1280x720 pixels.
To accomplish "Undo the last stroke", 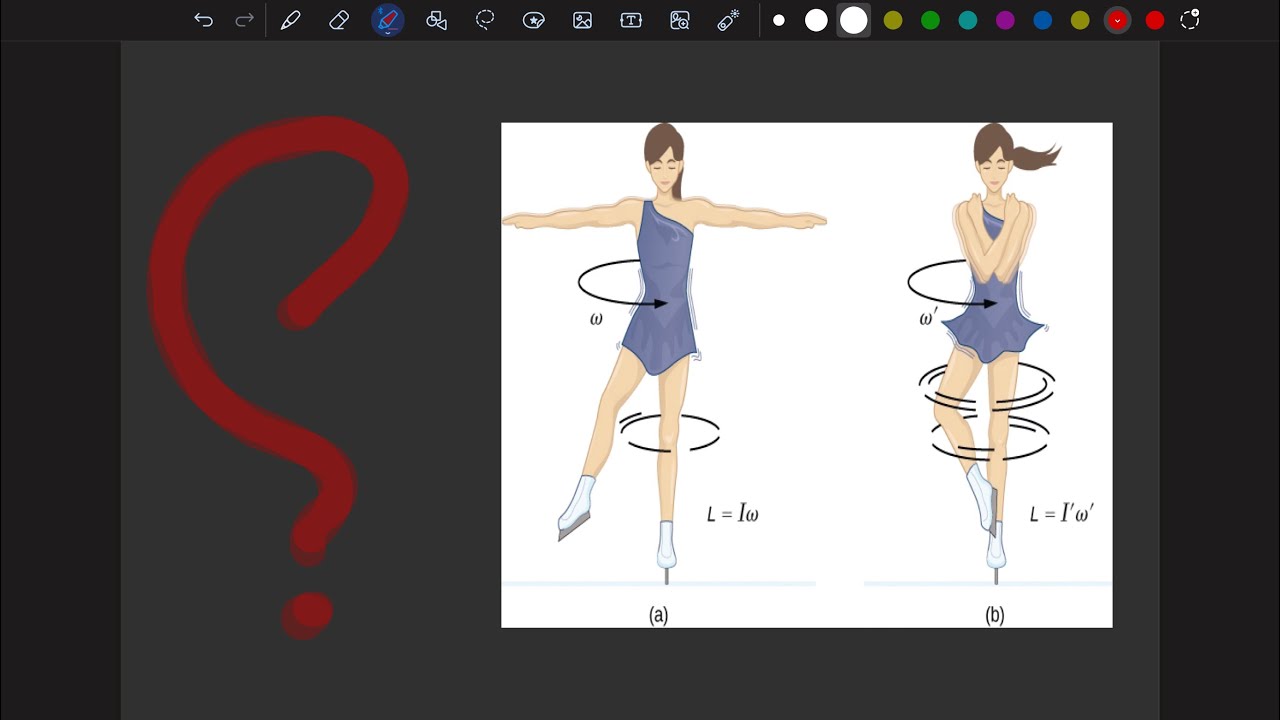I will click(x=203, y=20).
